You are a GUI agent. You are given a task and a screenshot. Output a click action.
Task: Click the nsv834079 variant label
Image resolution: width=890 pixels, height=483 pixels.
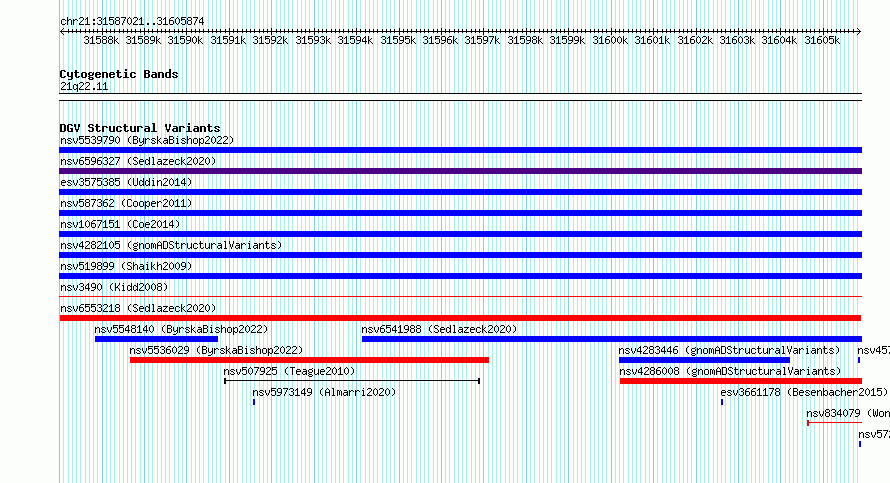pos(848,413)
